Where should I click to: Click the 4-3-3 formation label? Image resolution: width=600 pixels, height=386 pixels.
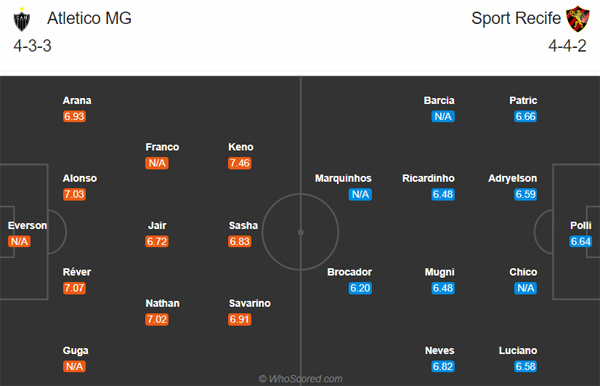point(33,46)
